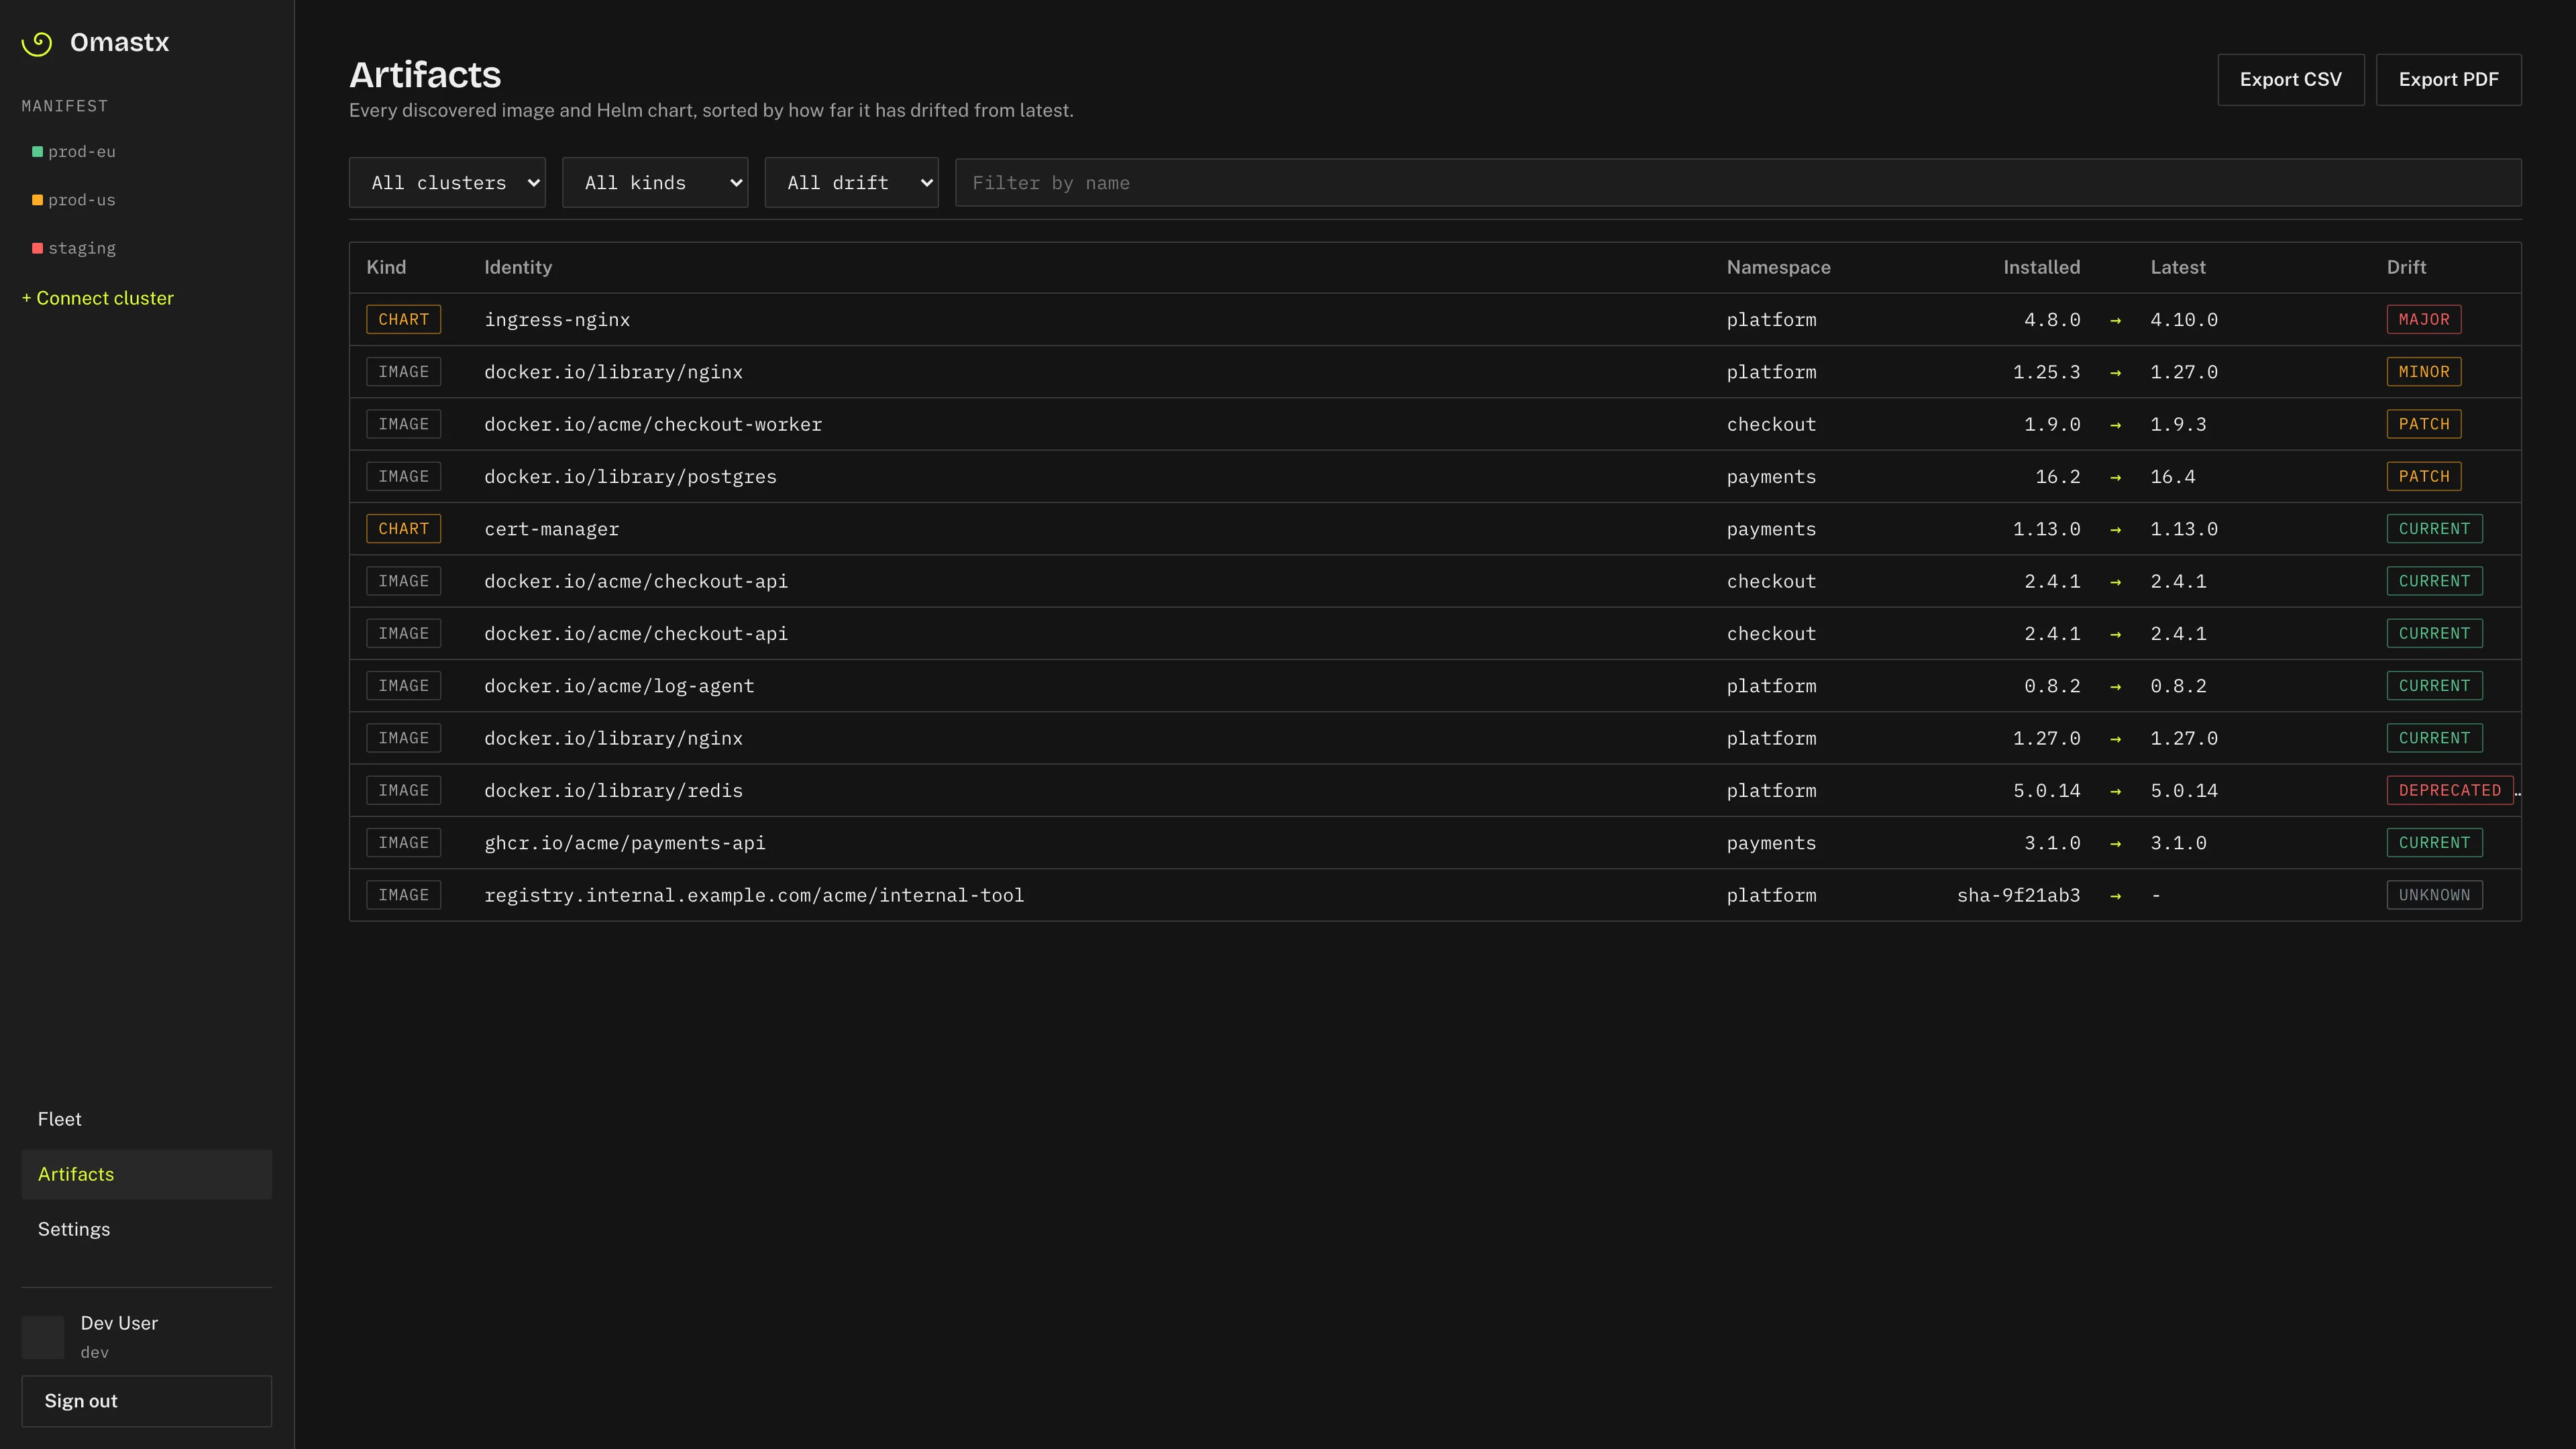The image size is (2576, 1449).
Task: Click installed version 1.25.3
Action: (2046, 372)
